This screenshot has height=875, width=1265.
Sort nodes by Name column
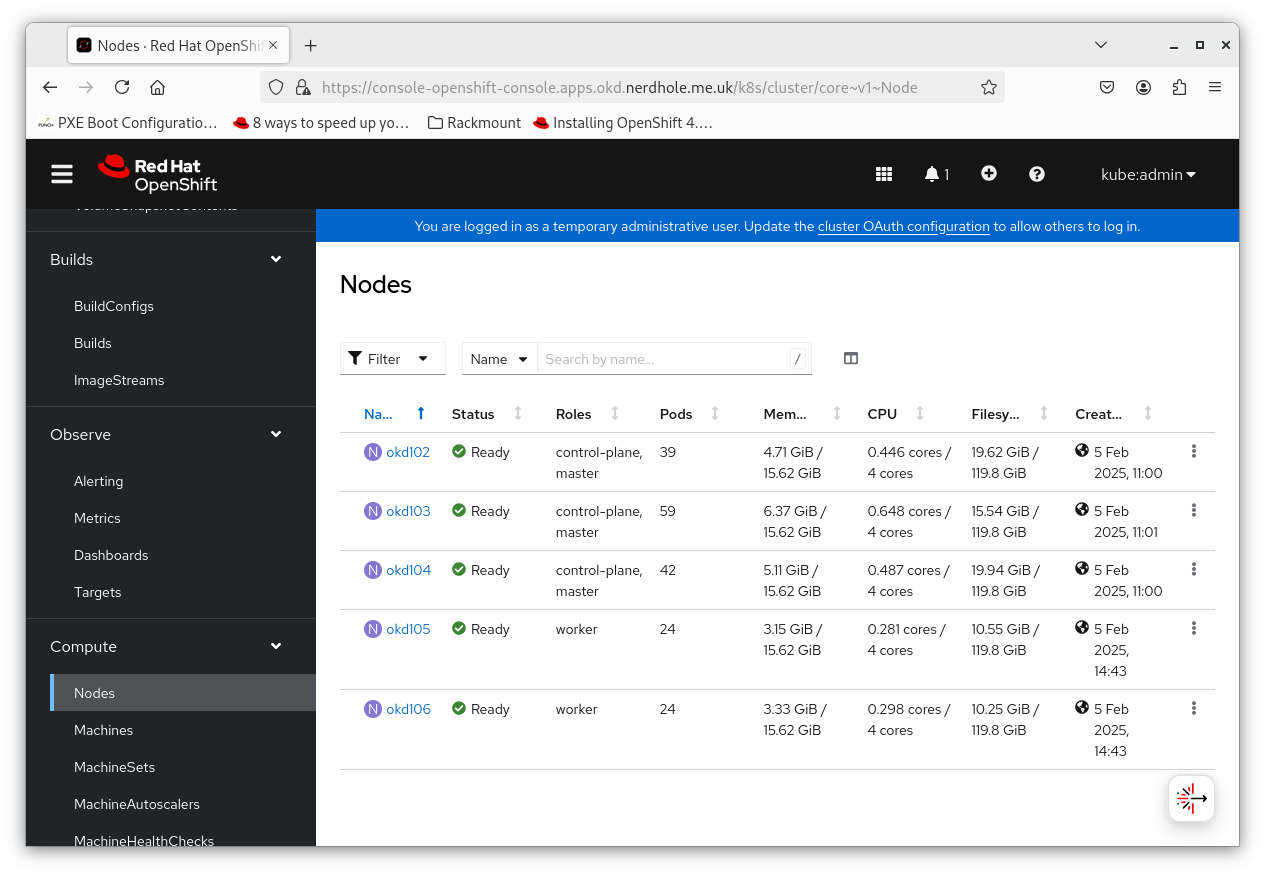[394, 413]
